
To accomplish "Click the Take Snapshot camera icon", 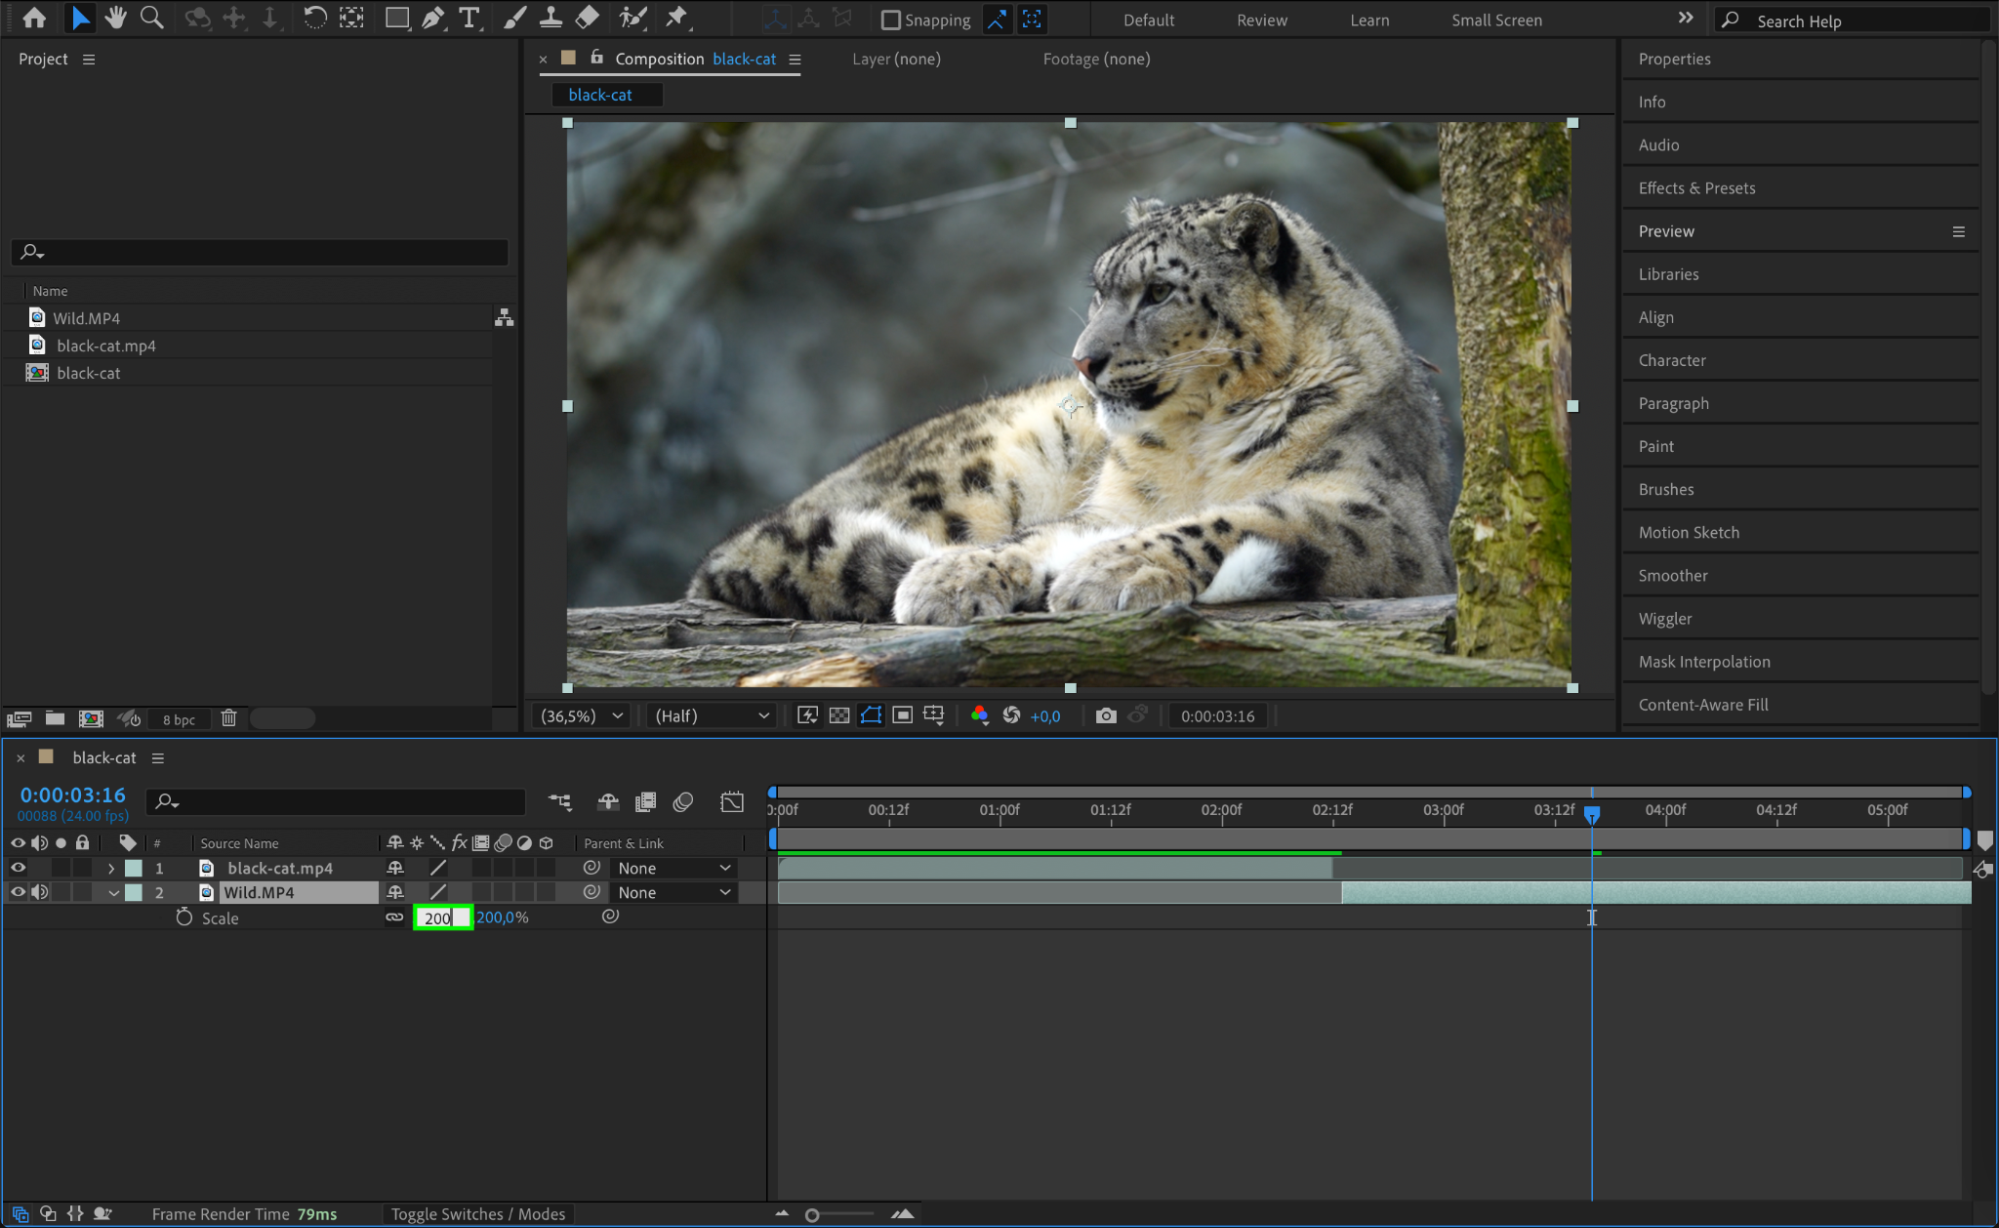I will click(1105, 716).
